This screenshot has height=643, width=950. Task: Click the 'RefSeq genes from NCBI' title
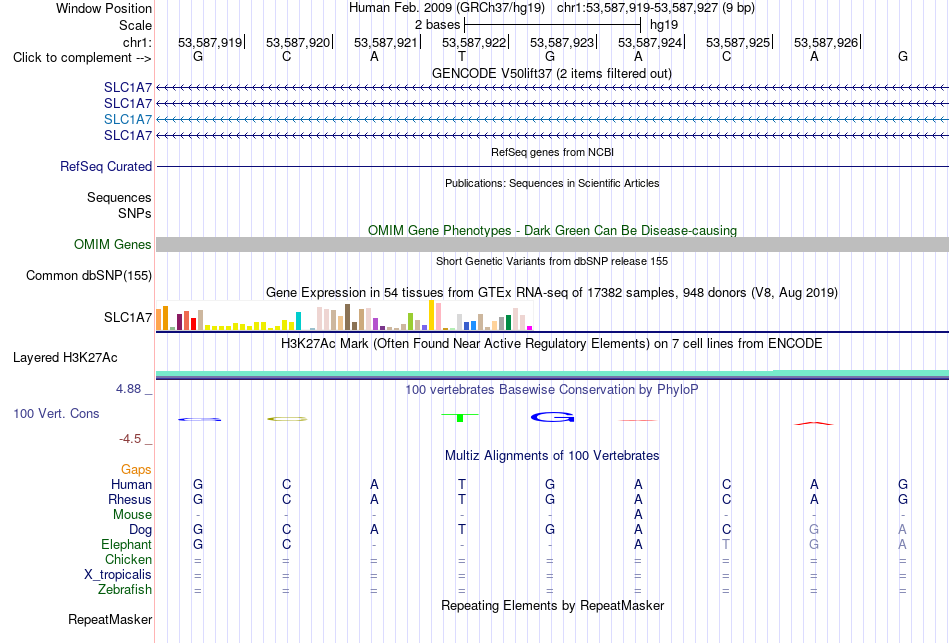click(552, 152)
